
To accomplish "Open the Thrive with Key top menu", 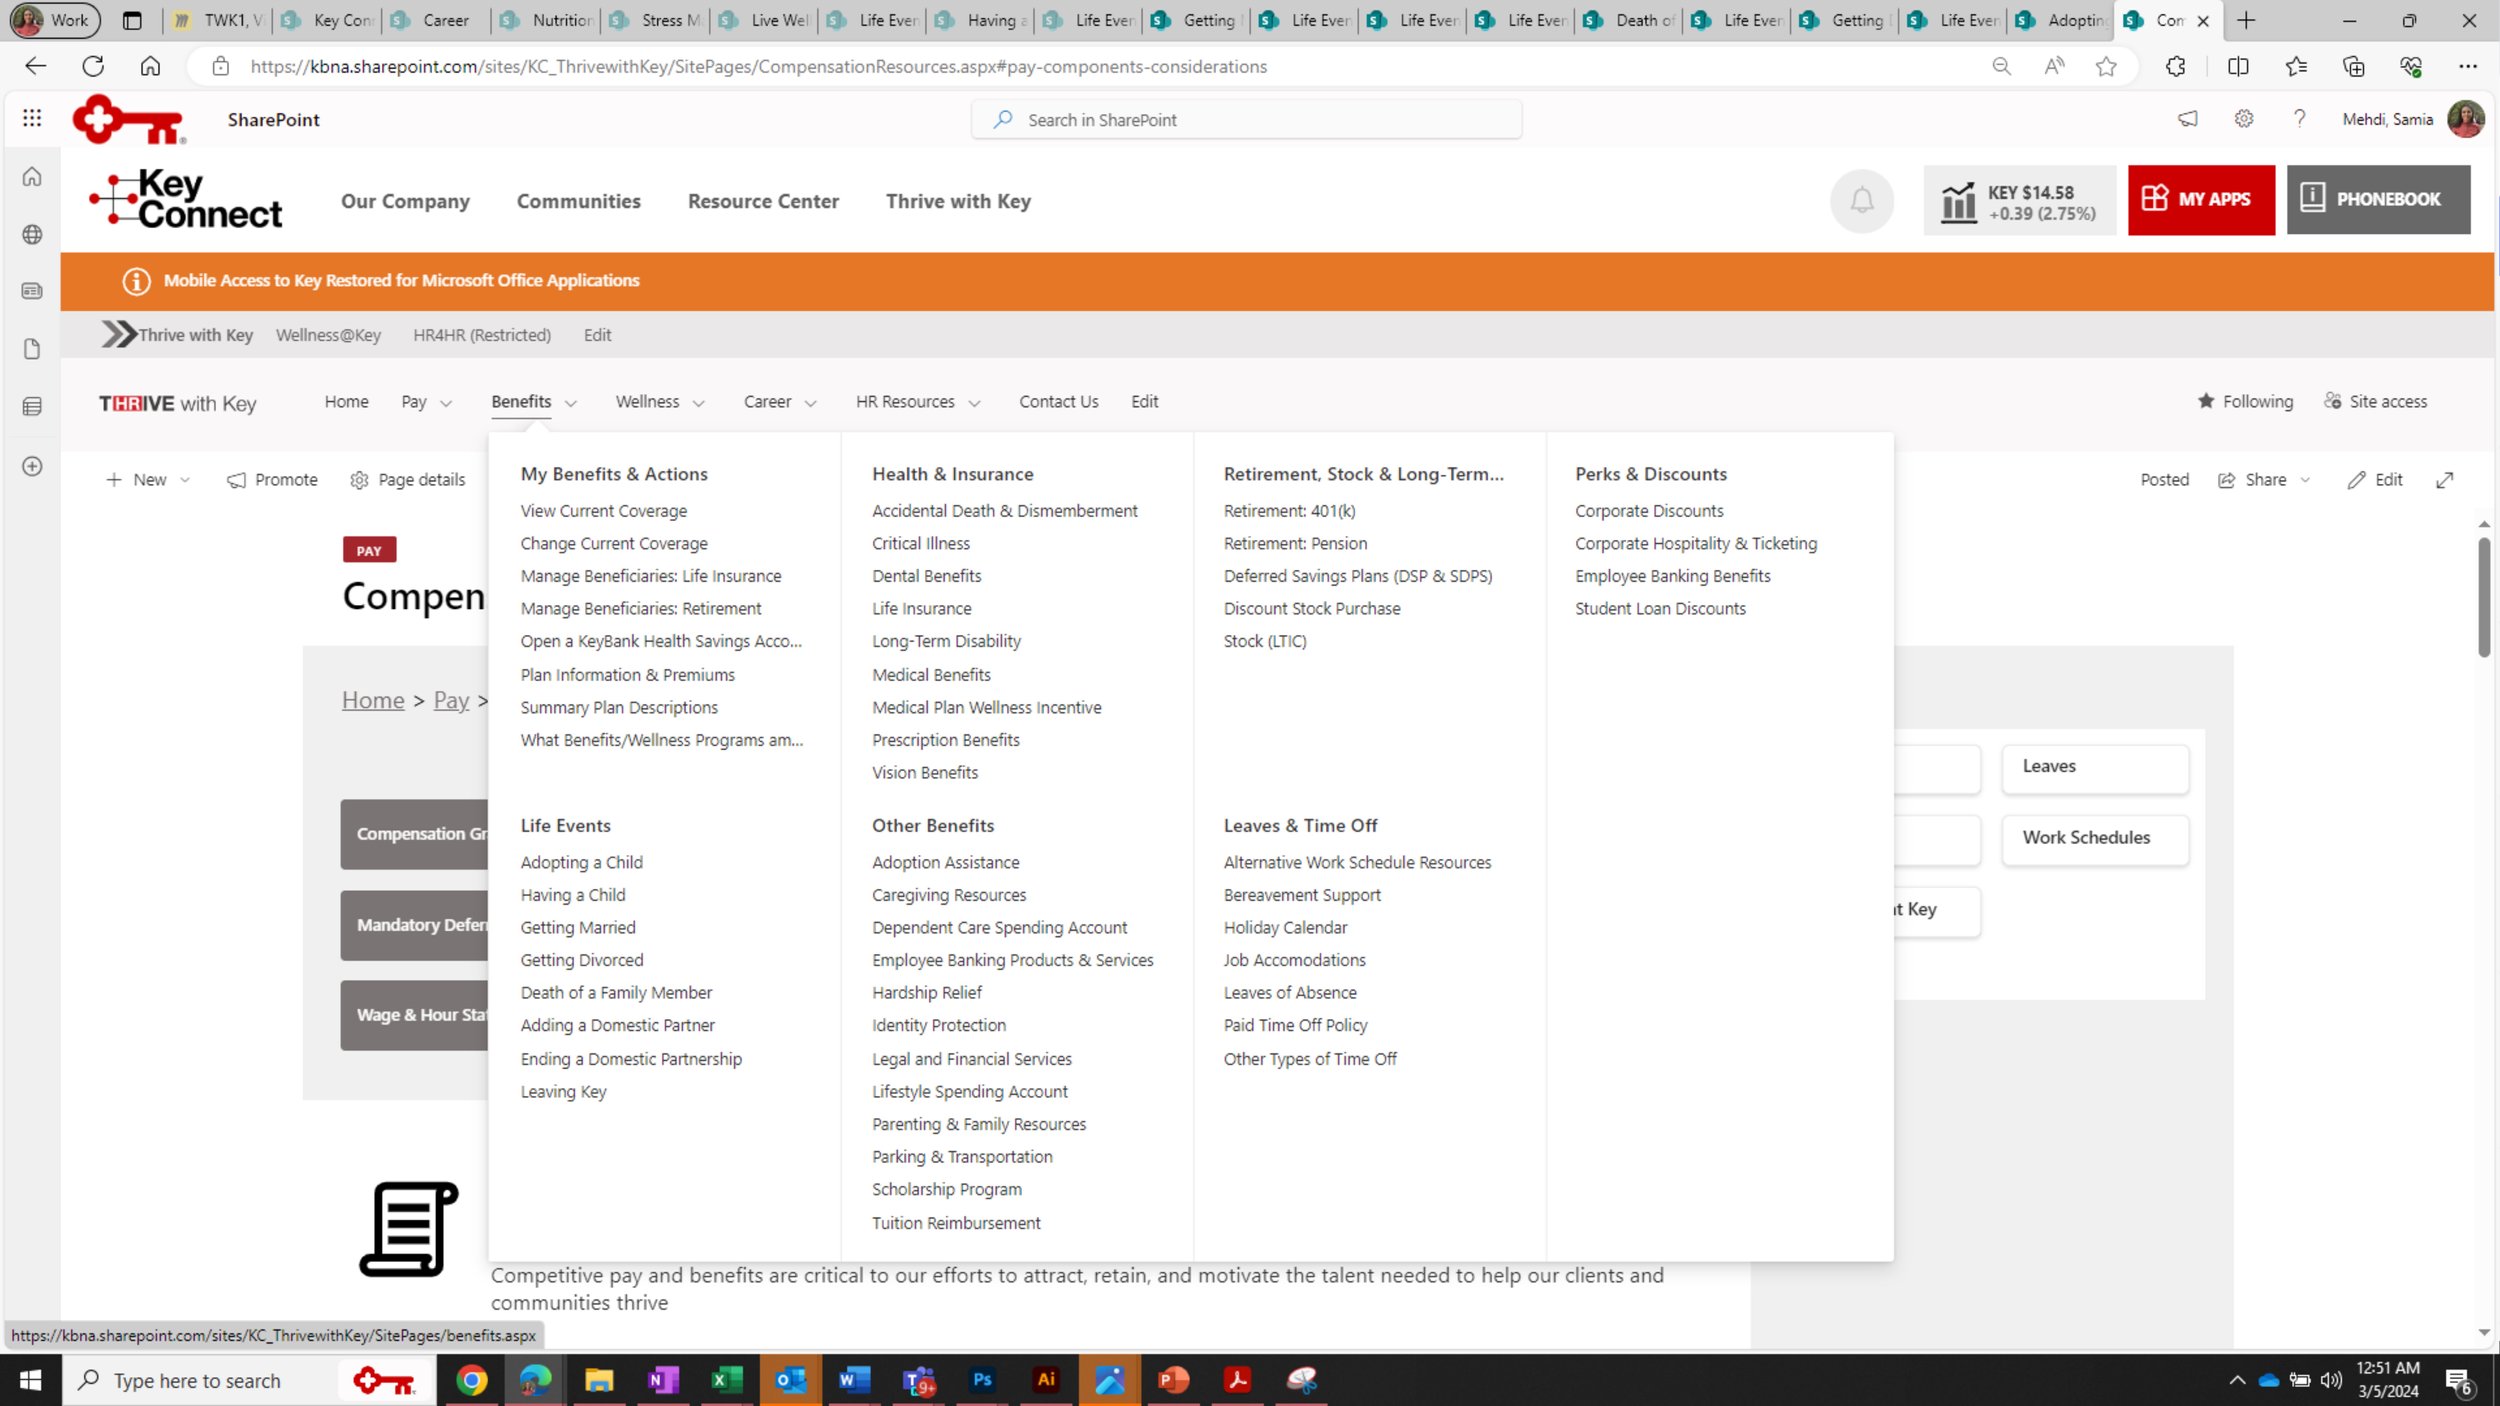I will (x=958, y=201).
